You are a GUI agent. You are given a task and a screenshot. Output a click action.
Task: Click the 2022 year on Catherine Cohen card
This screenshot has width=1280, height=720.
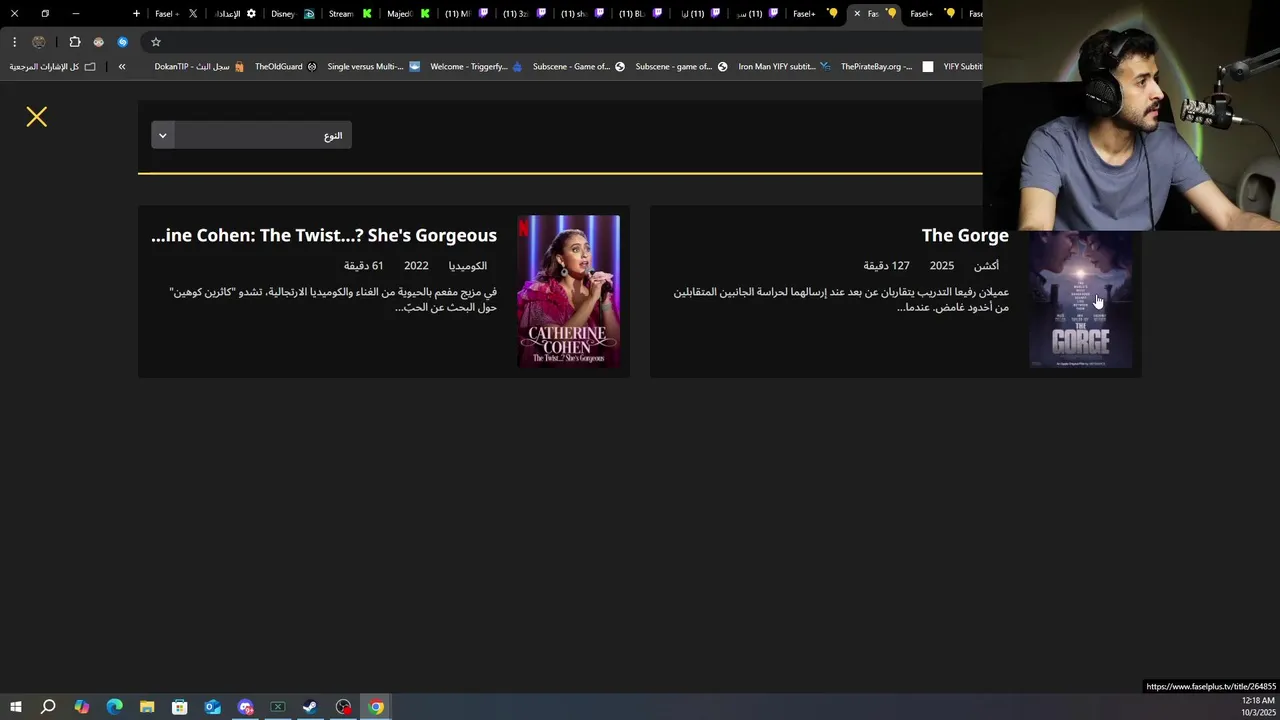pyautogui.click(x=416, y=266)
